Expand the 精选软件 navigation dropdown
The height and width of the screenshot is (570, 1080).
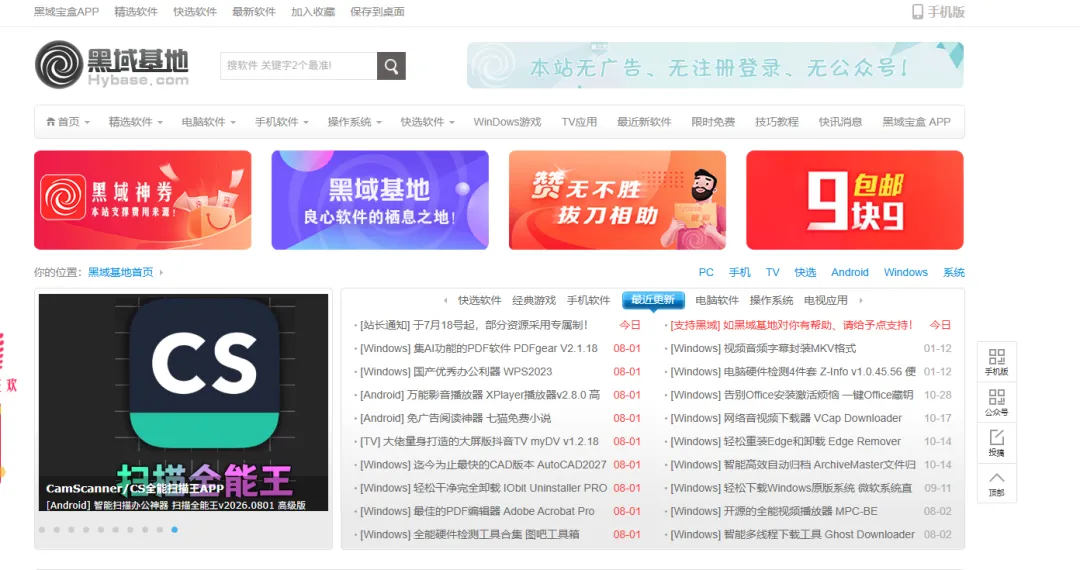pyautogui.click(x=136, y=122)
